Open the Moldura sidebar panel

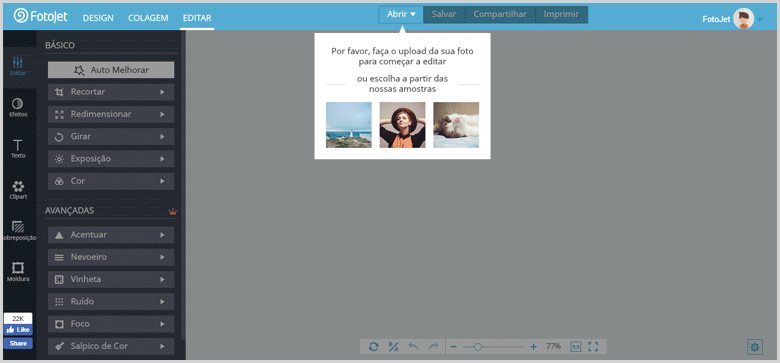[18, 272]
